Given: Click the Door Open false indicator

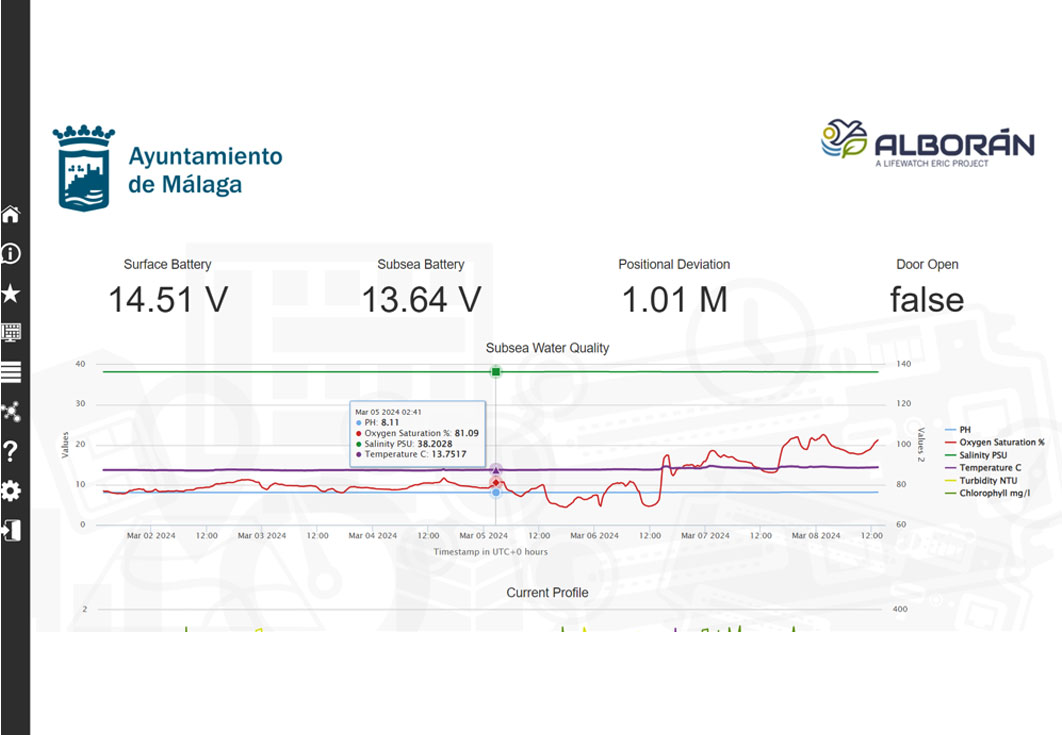Looking at the screenshot, I should tap(927, 300).
